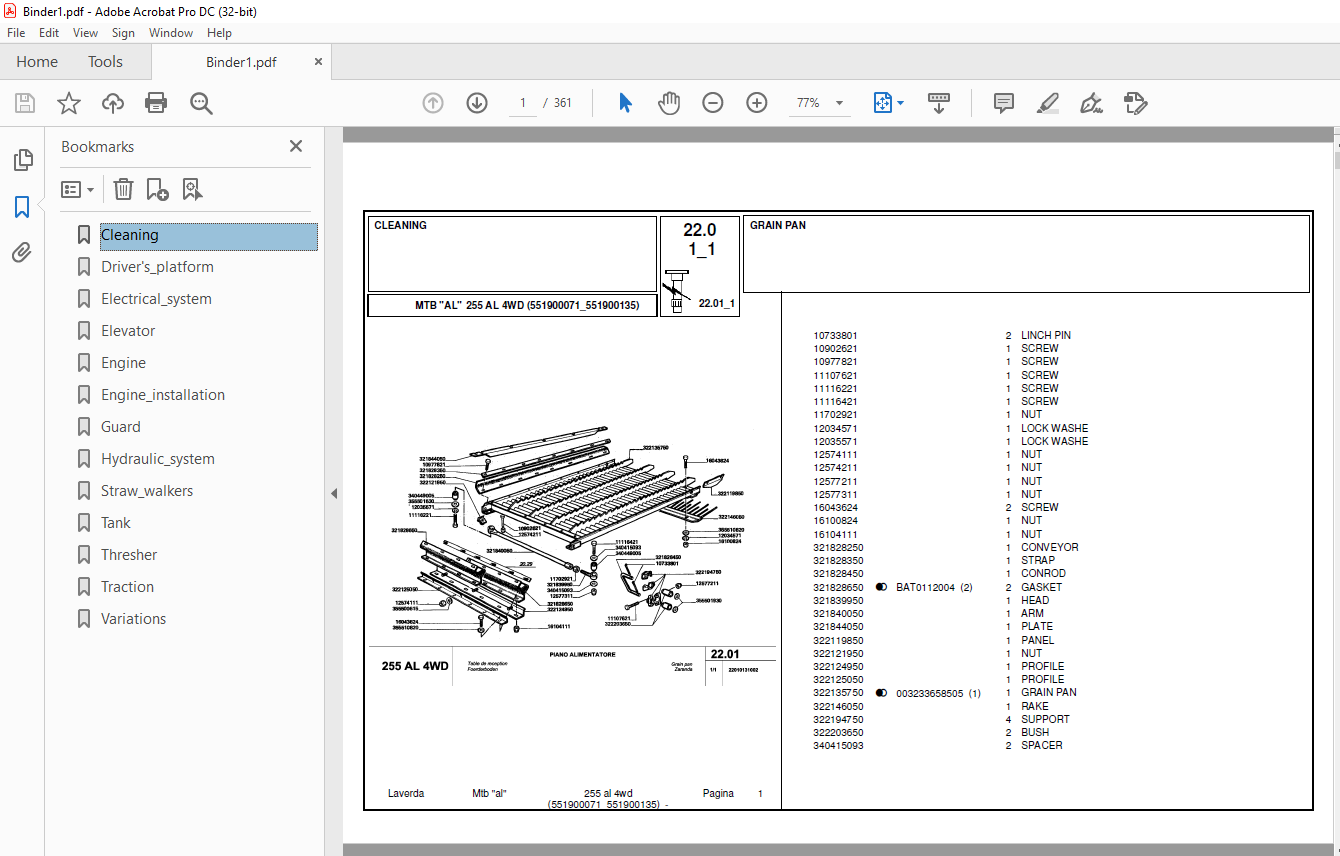Select the Engine_installation bookmark
This screenshot has height=856, width=1340.
163,395
